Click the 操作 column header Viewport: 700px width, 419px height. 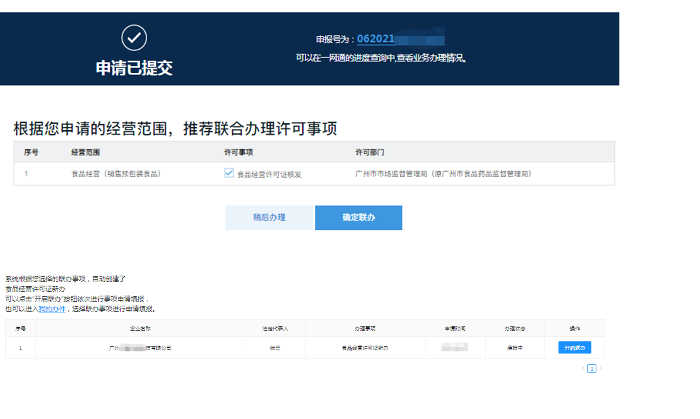click(574, 328)
